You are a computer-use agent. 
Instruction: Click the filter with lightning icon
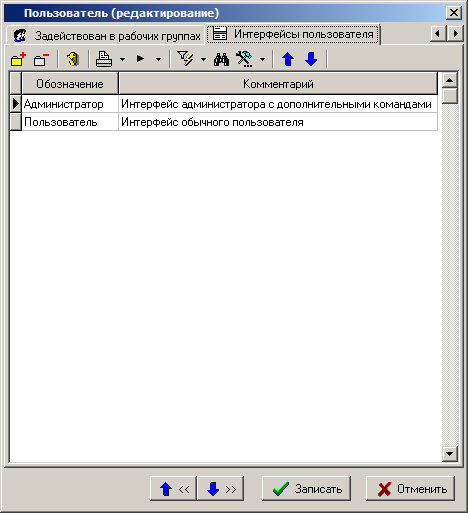pos(185,59)
